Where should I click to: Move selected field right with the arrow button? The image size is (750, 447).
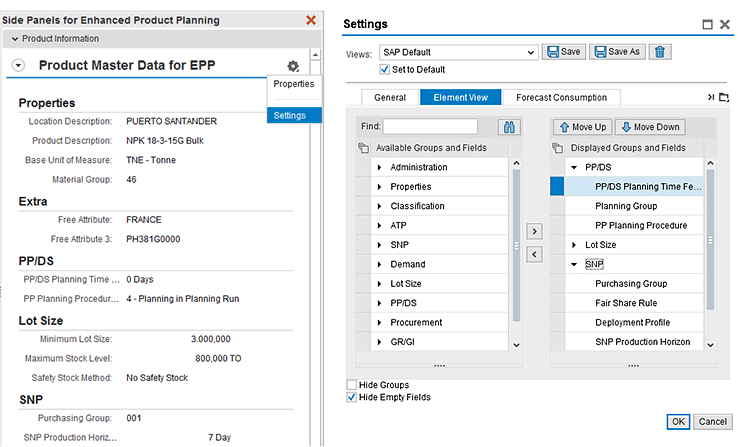[x=534, y=231]
